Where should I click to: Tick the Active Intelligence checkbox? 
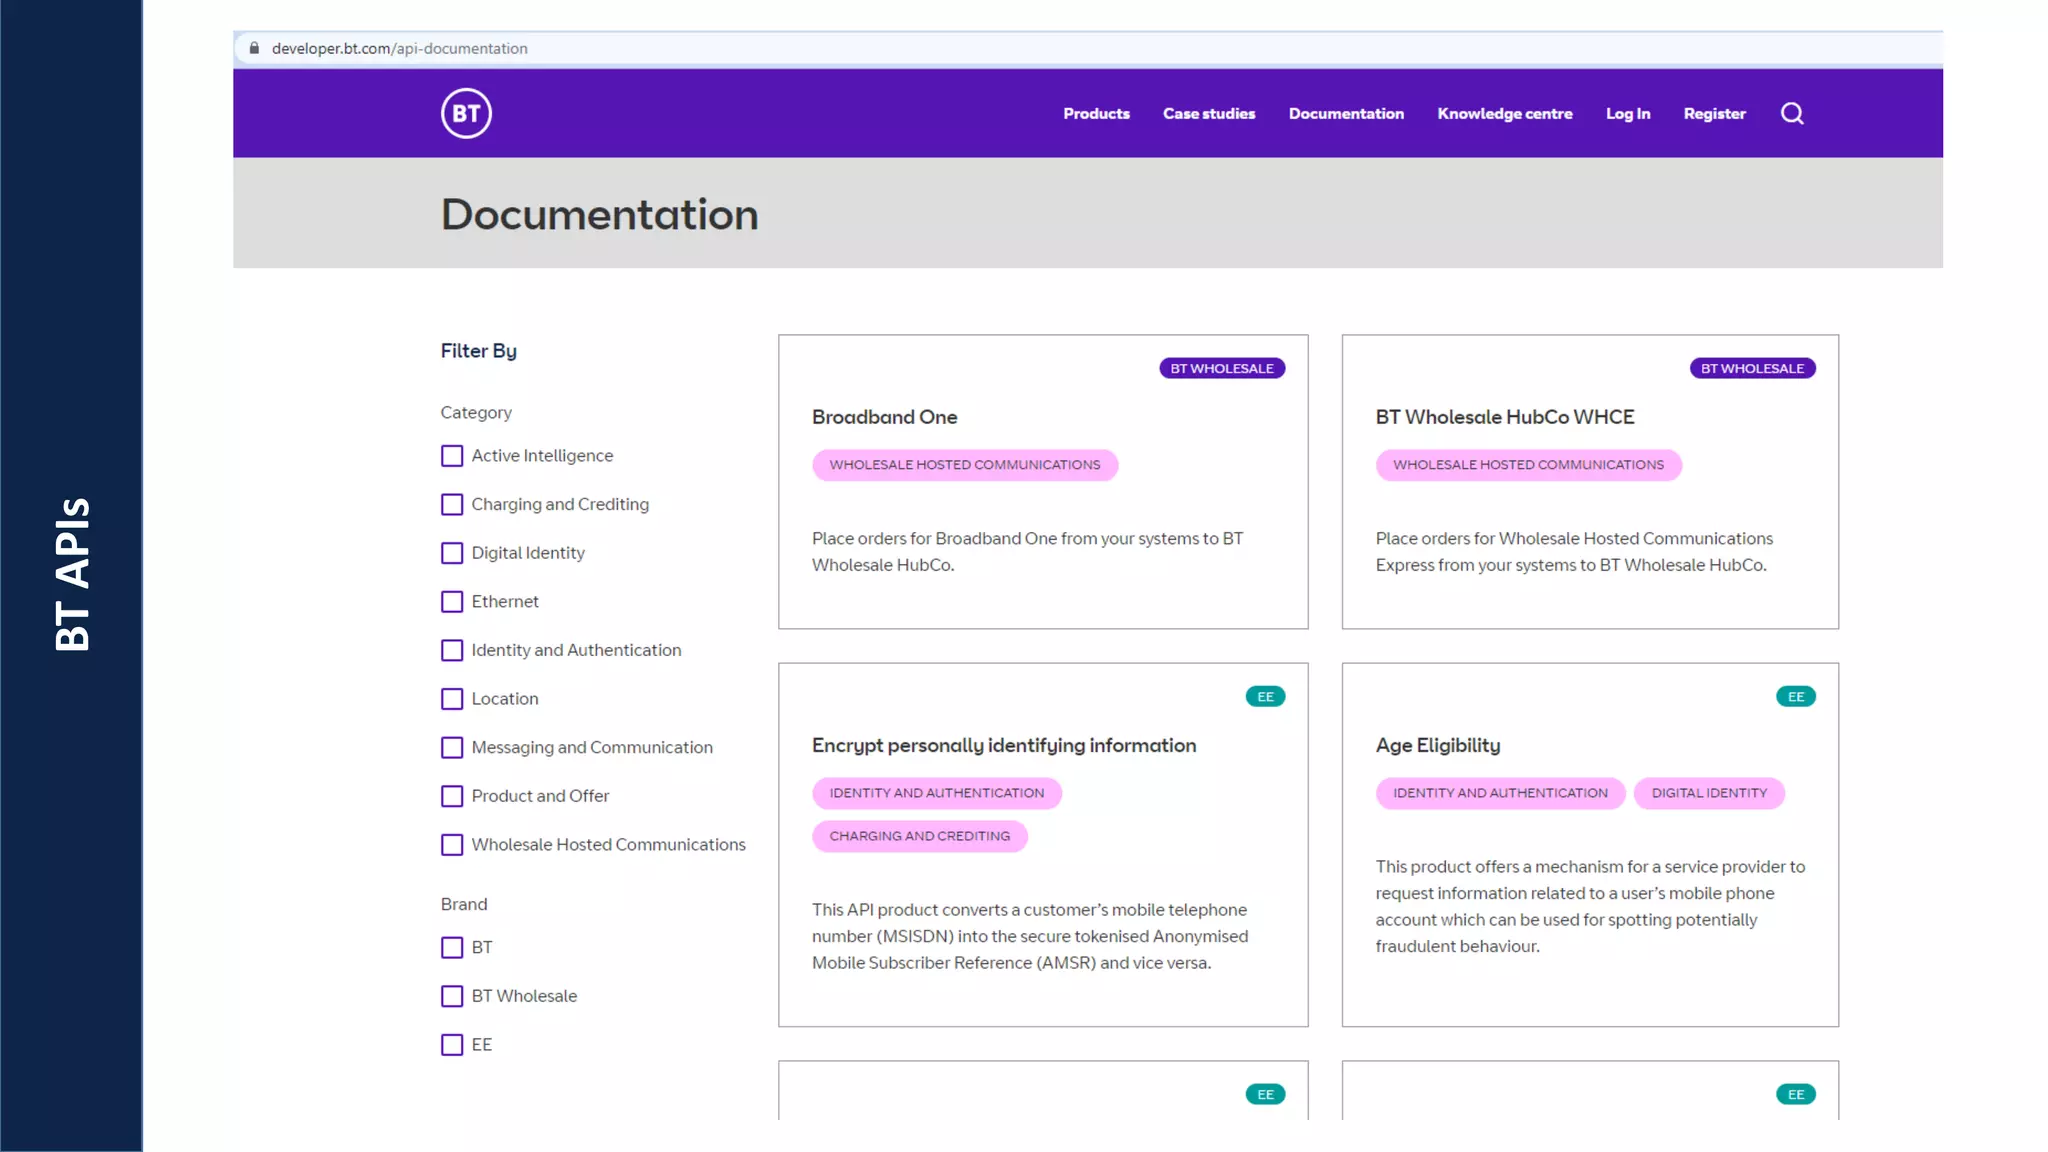tap(452, 456)
